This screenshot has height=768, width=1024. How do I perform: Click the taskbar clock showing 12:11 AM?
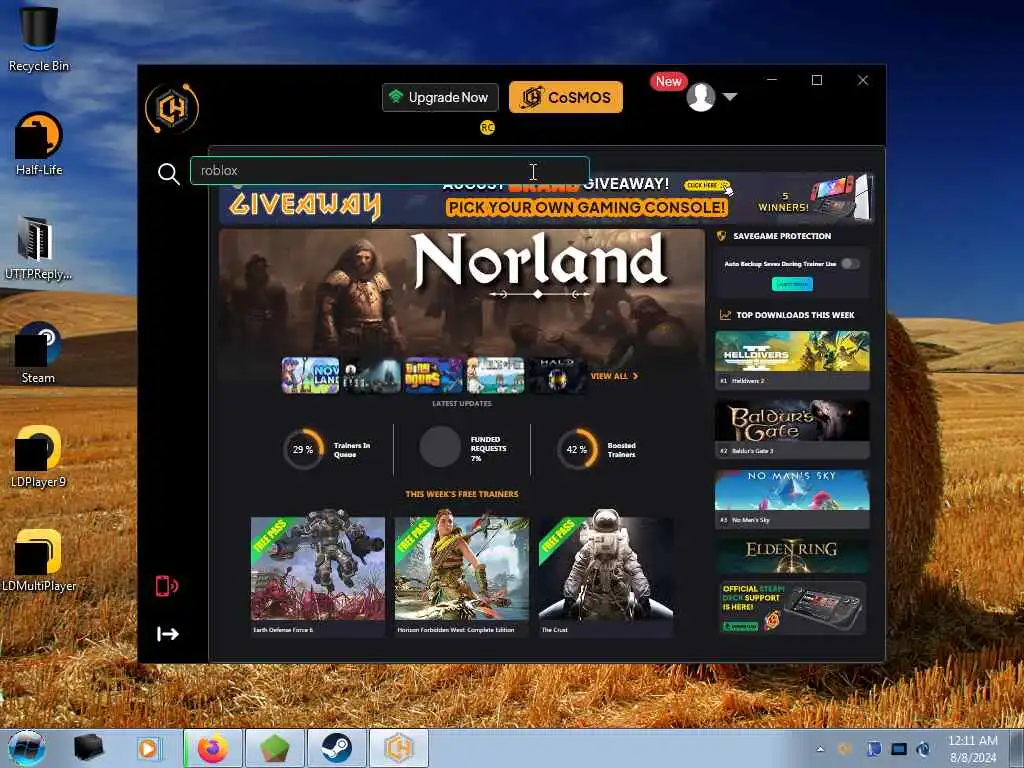972,749
